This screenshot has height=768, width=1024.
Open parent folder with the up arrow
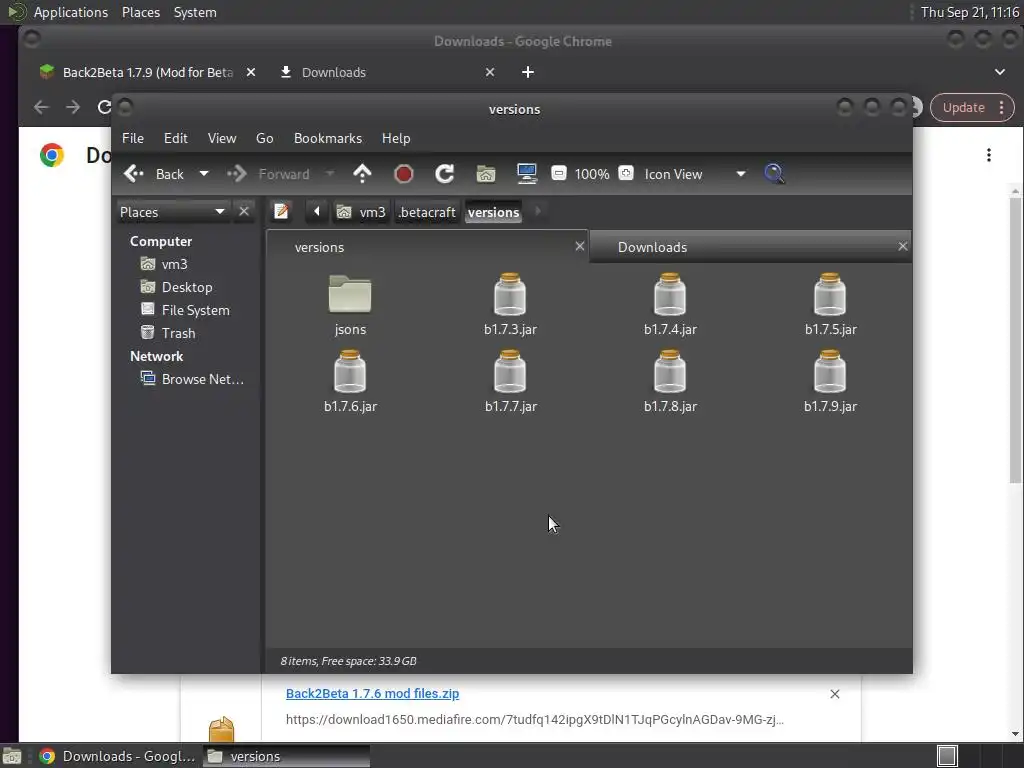click(362, 174)
